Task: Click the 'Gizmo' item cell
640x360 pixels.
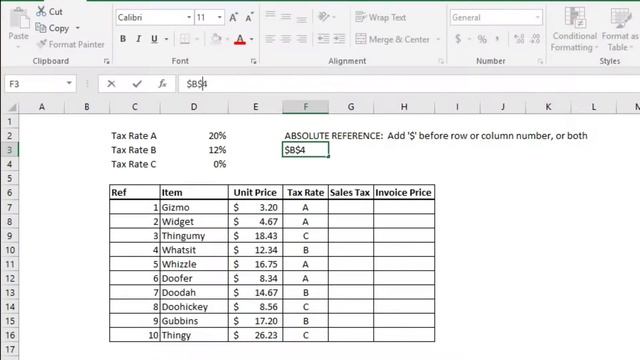Action: [194, 207]
